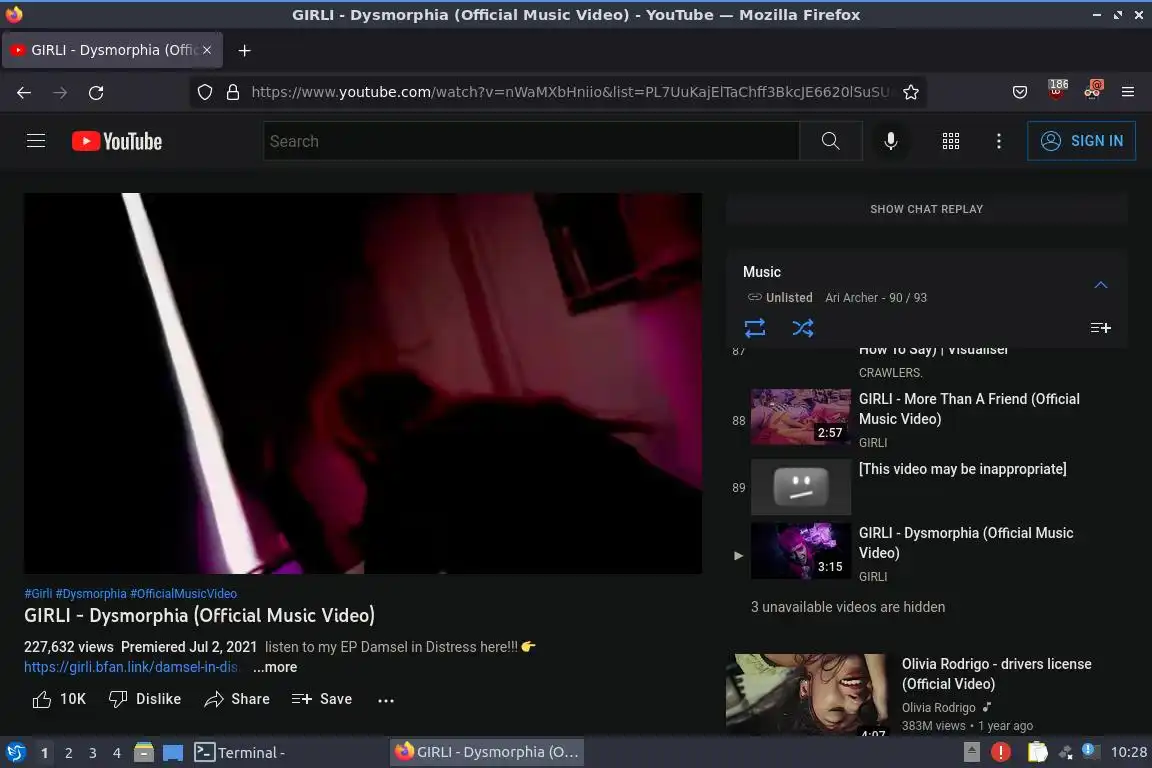Open the Firefox accounts extension icon

(1093, 90)
